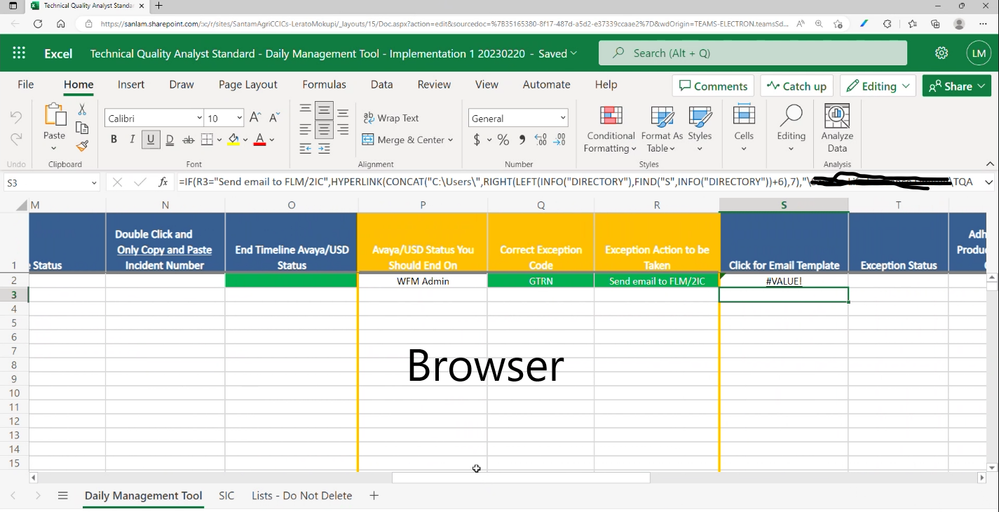
Task: Expand the Paste options arrow
Action: (54, 148)
